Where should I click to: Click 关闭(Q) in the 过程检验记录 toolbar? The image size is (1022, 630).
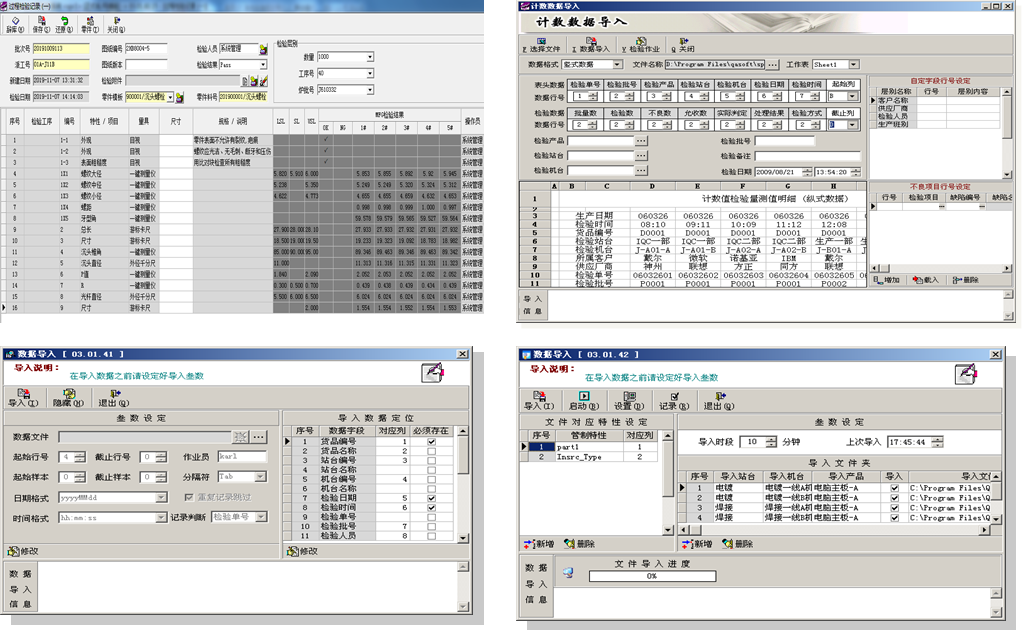click(x=116, y=25)
